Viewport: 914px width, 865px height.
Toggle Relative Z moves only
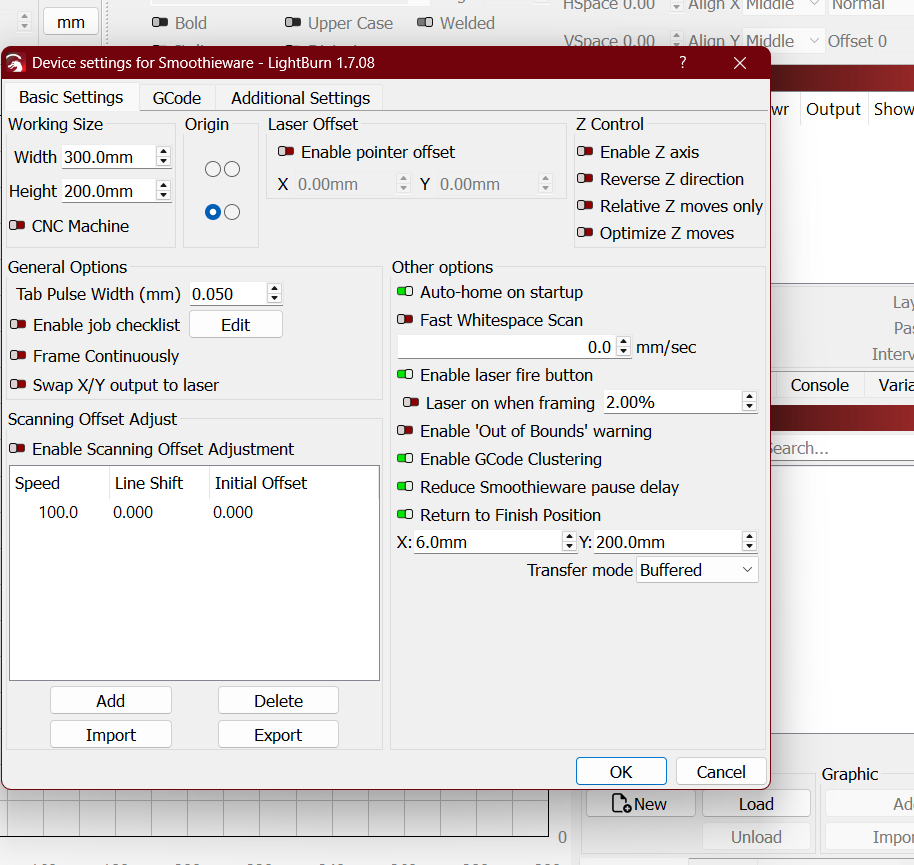pyautogui.click(x=585, y=206)
